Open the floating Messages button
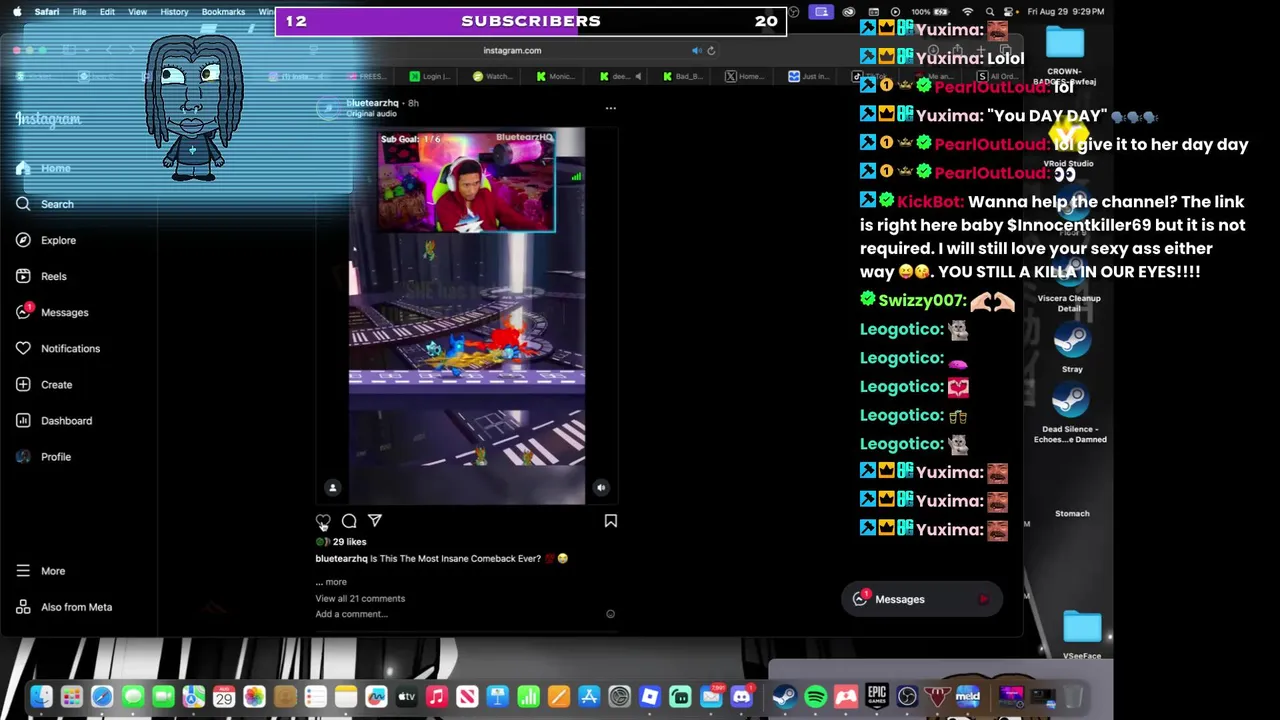The width and height of the screenshot is (1280, 720). point(921,599)
